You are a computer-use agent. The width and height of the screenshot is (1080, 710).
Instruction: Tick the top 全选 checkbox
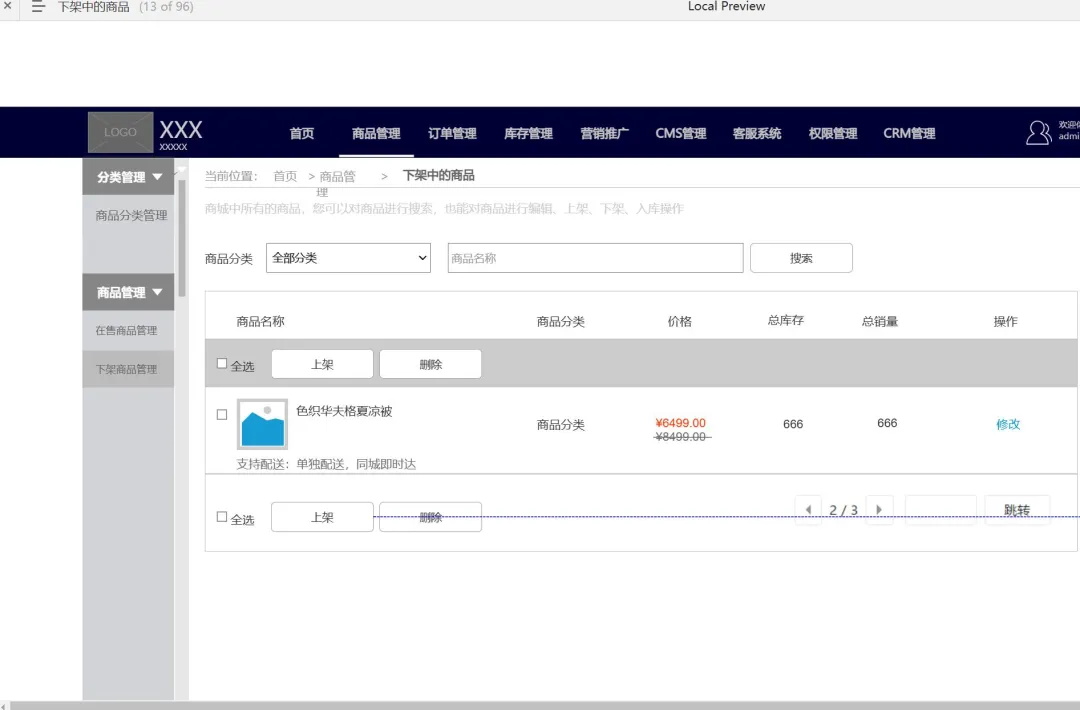[222, 364]
